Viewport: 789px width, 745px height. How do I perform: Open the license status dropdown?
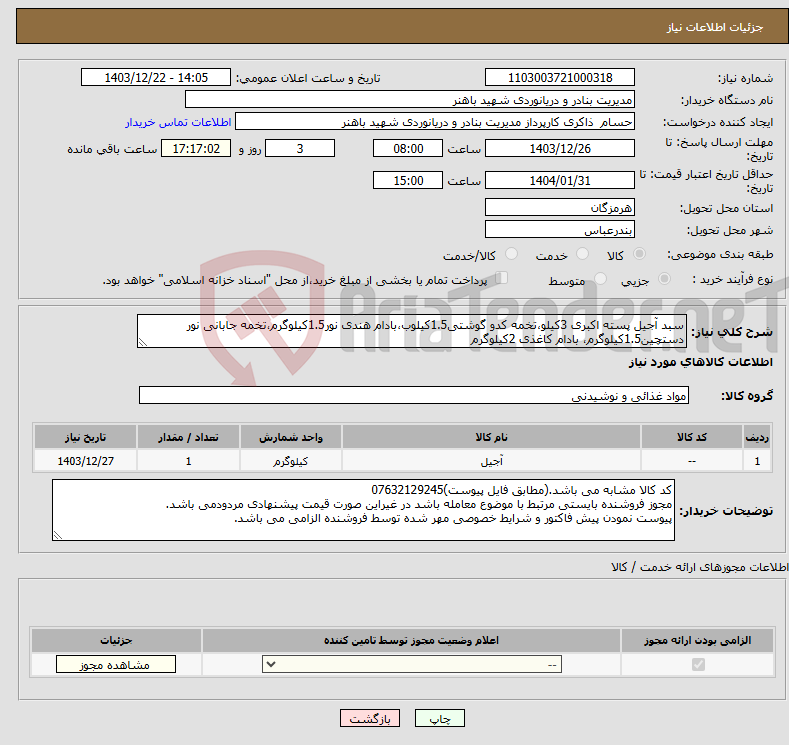pos(412,665)
